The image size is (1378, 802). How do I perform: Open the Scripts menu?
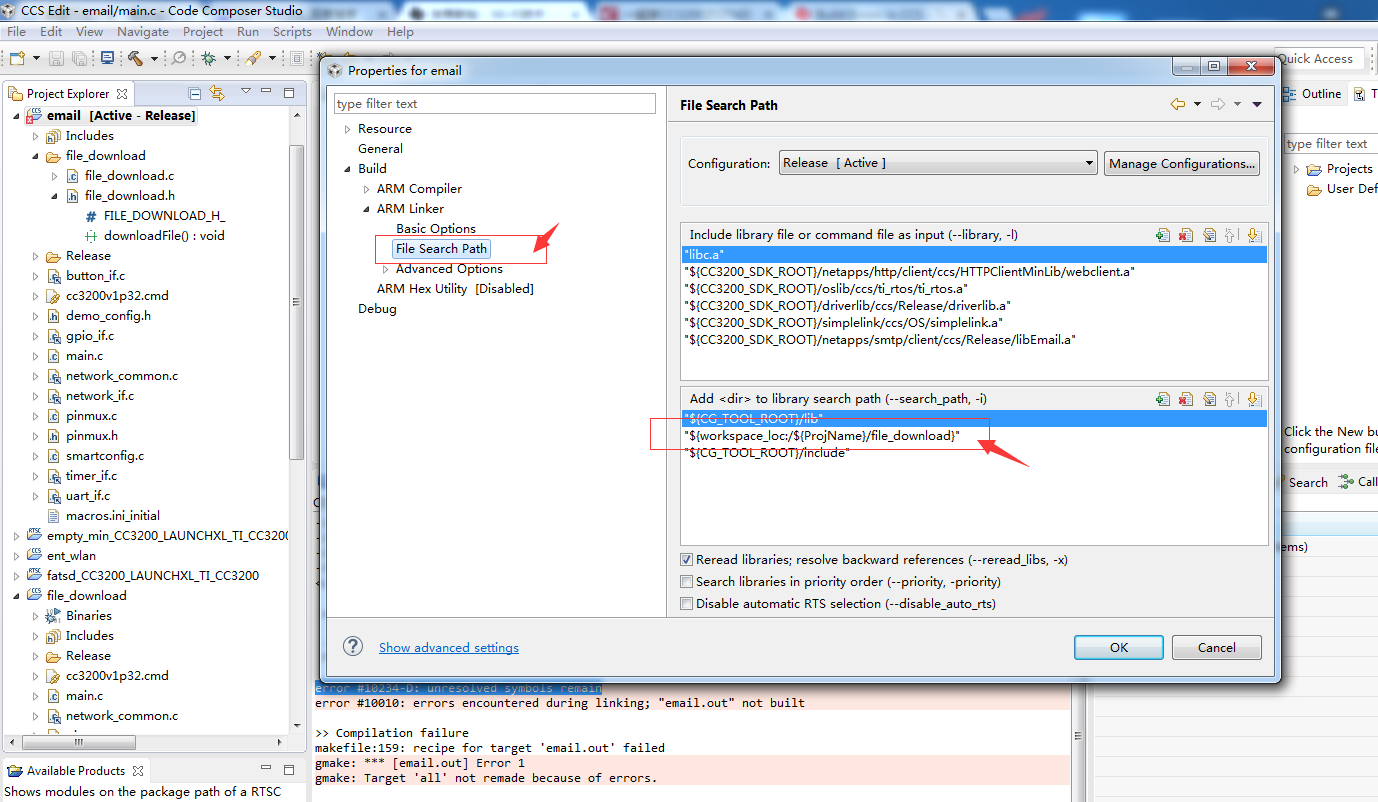(292, 32)
